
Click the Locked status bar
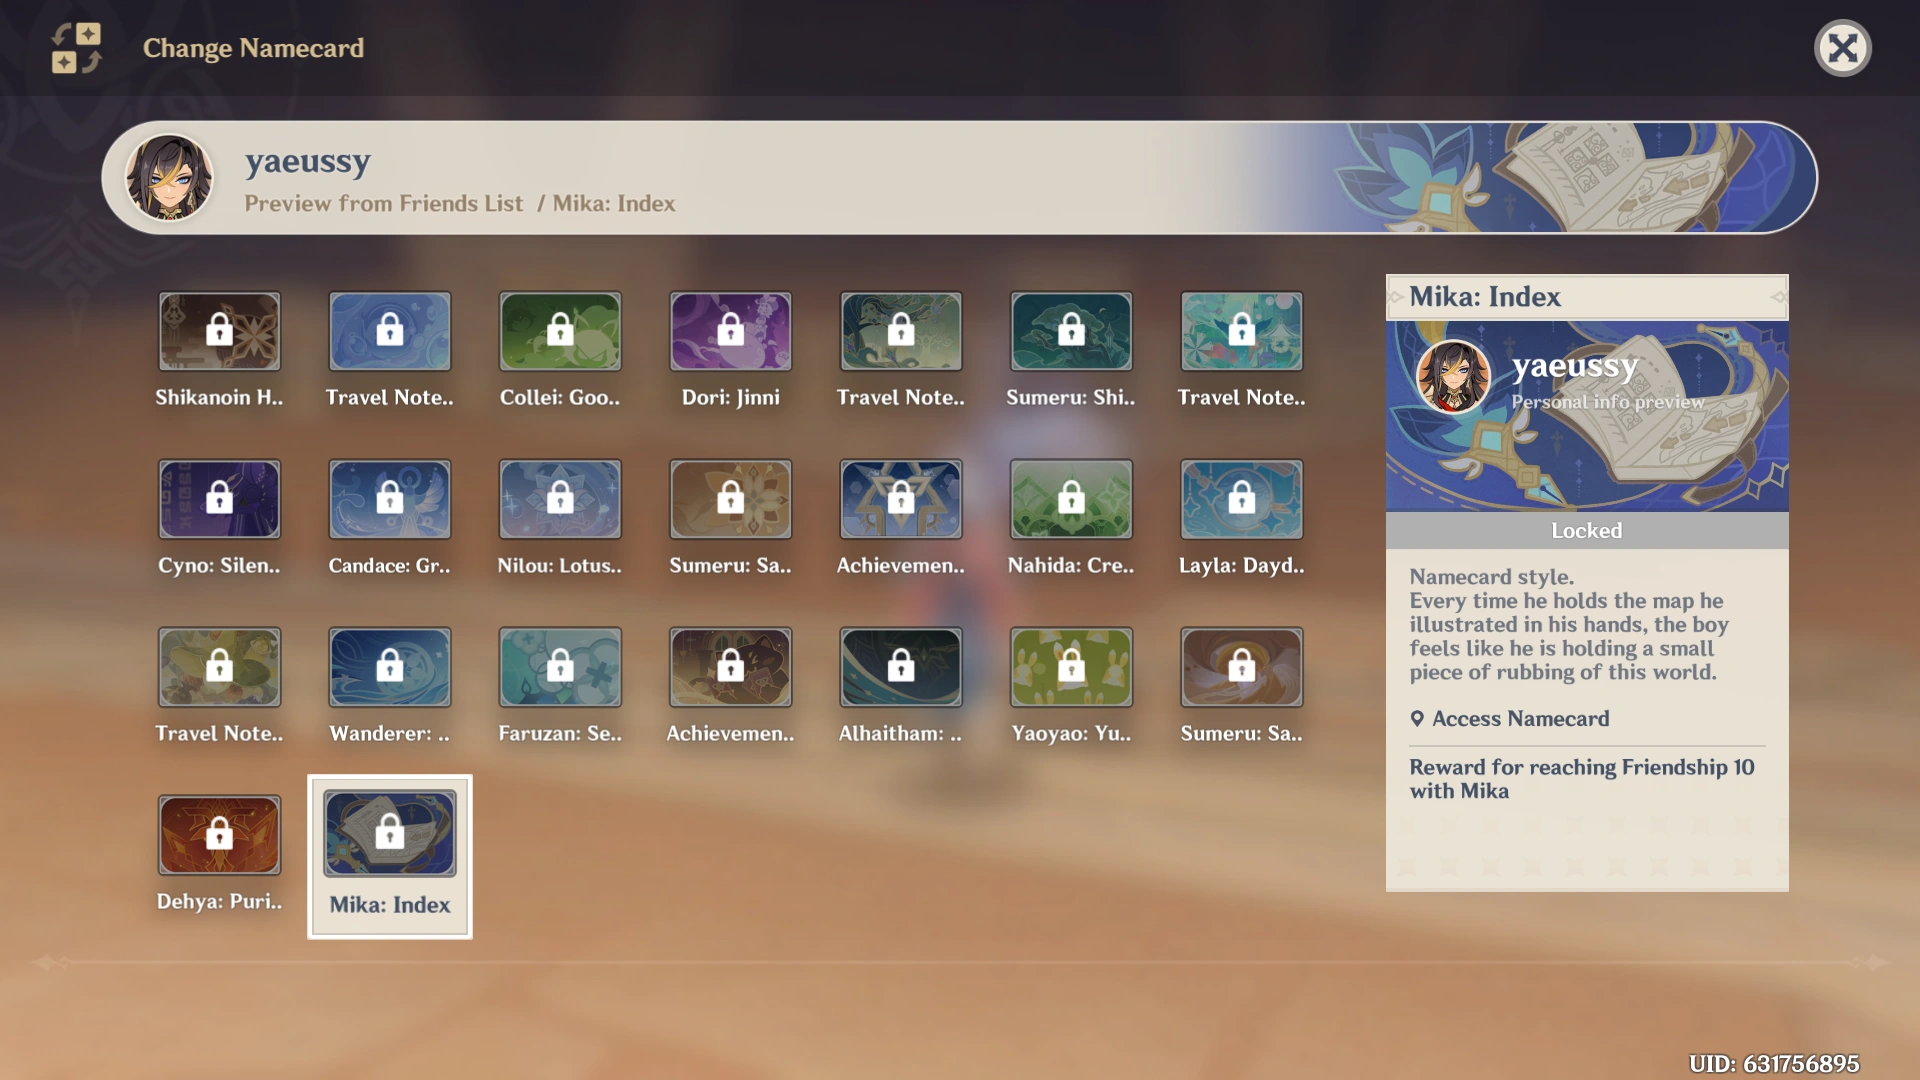(x=1586, y=531)
